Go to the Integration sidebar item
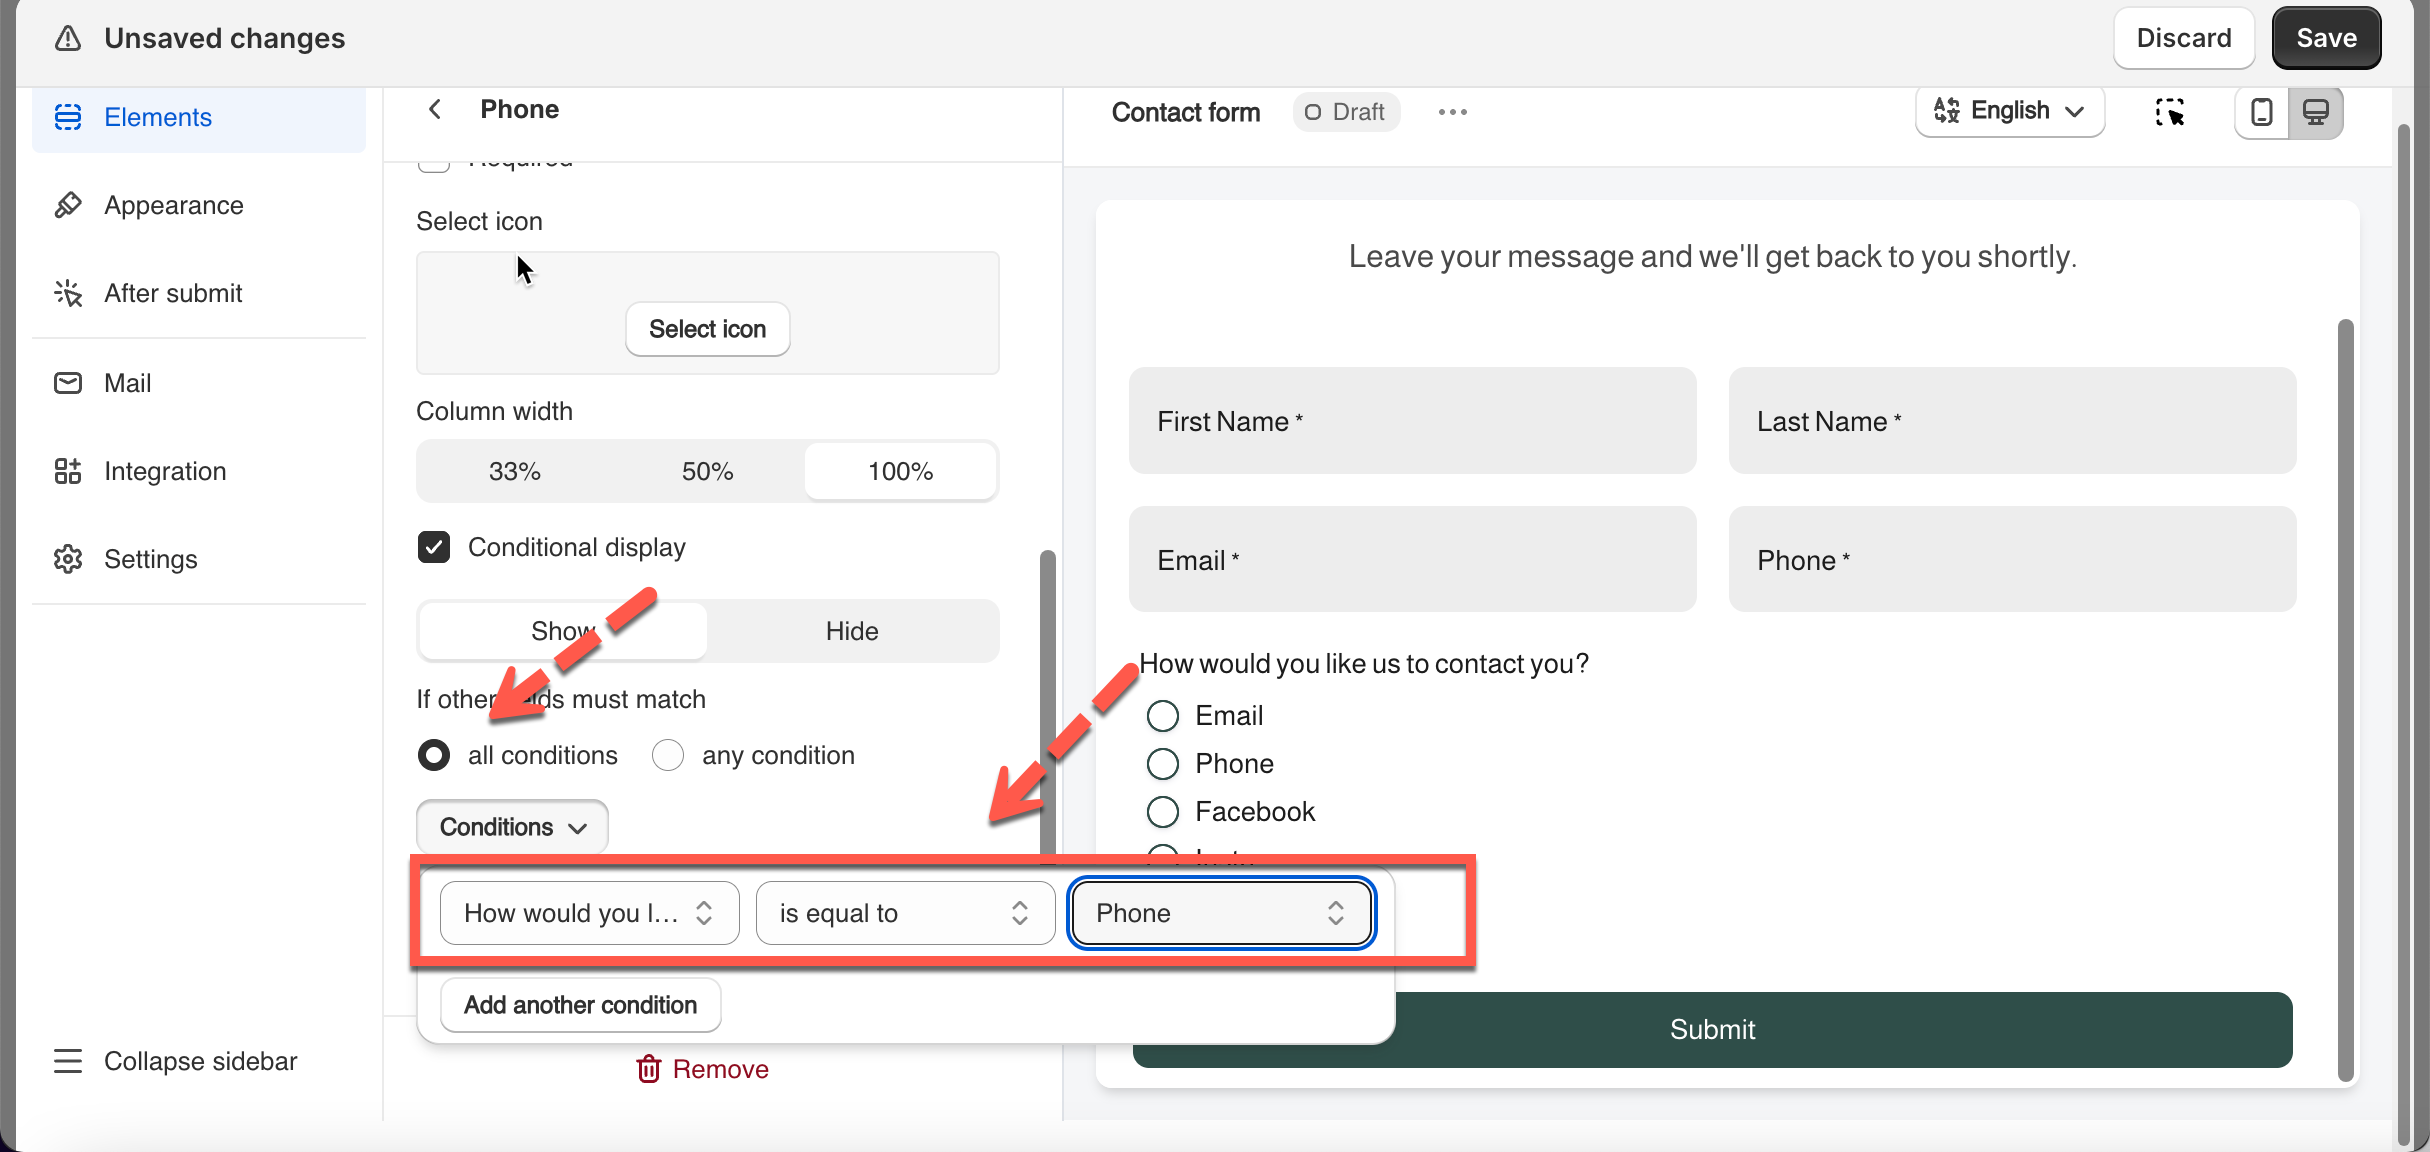The image size is (2430, 1152). tap(165, 471)
